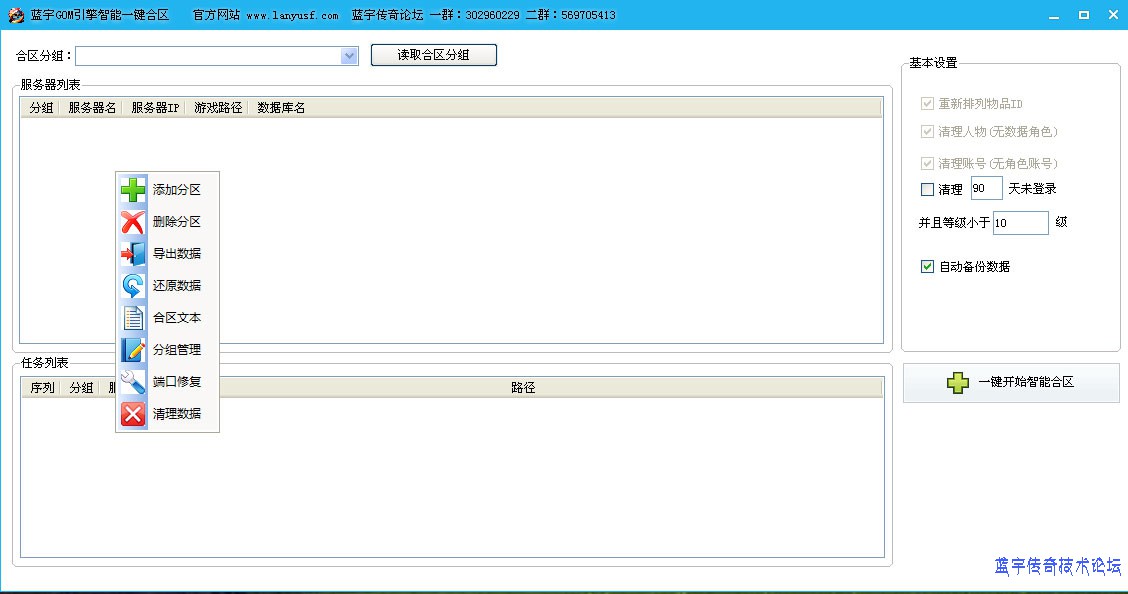Click the green plus Add Partition icon
Viewport: 1128px width, 594px height.
[133, 190]
